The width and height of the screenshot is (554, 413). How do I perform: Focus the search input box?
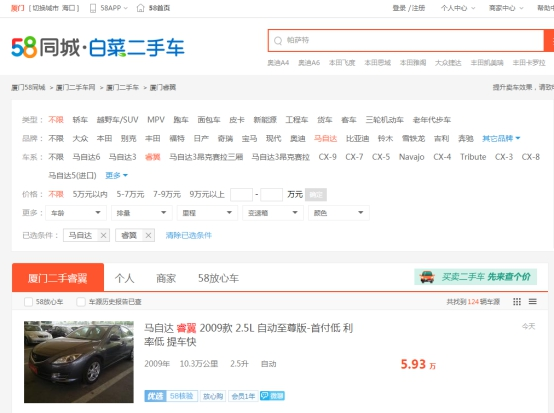[406, 41]
